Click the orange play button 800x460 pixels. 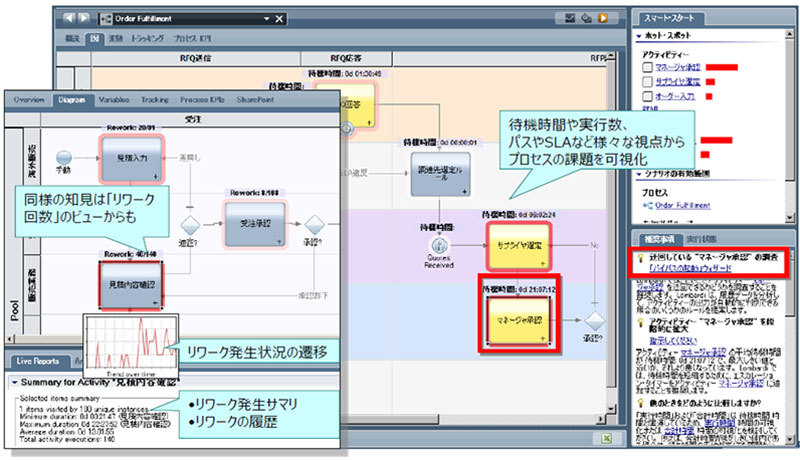pos(603,18)
